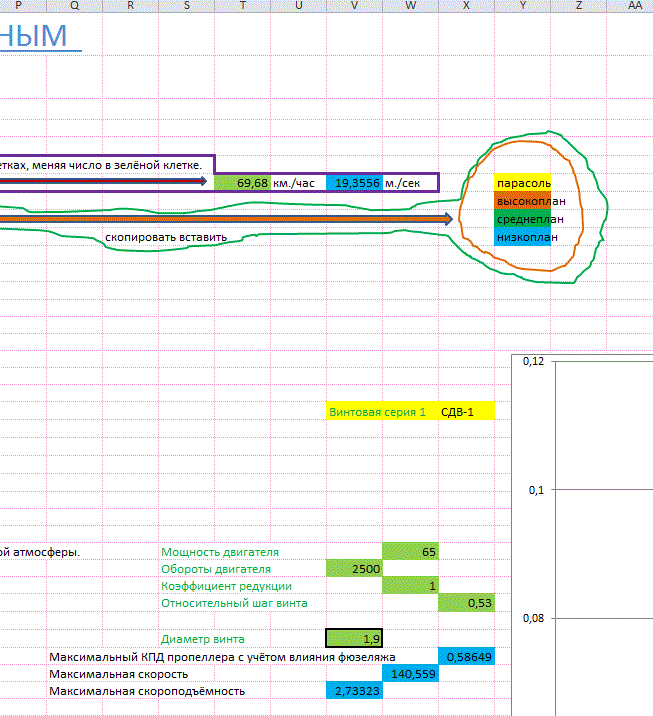The width and height of the screenshot is (653, 716).
Task: Click the yellow 'парасоль' cell
Action: point(522,184)
